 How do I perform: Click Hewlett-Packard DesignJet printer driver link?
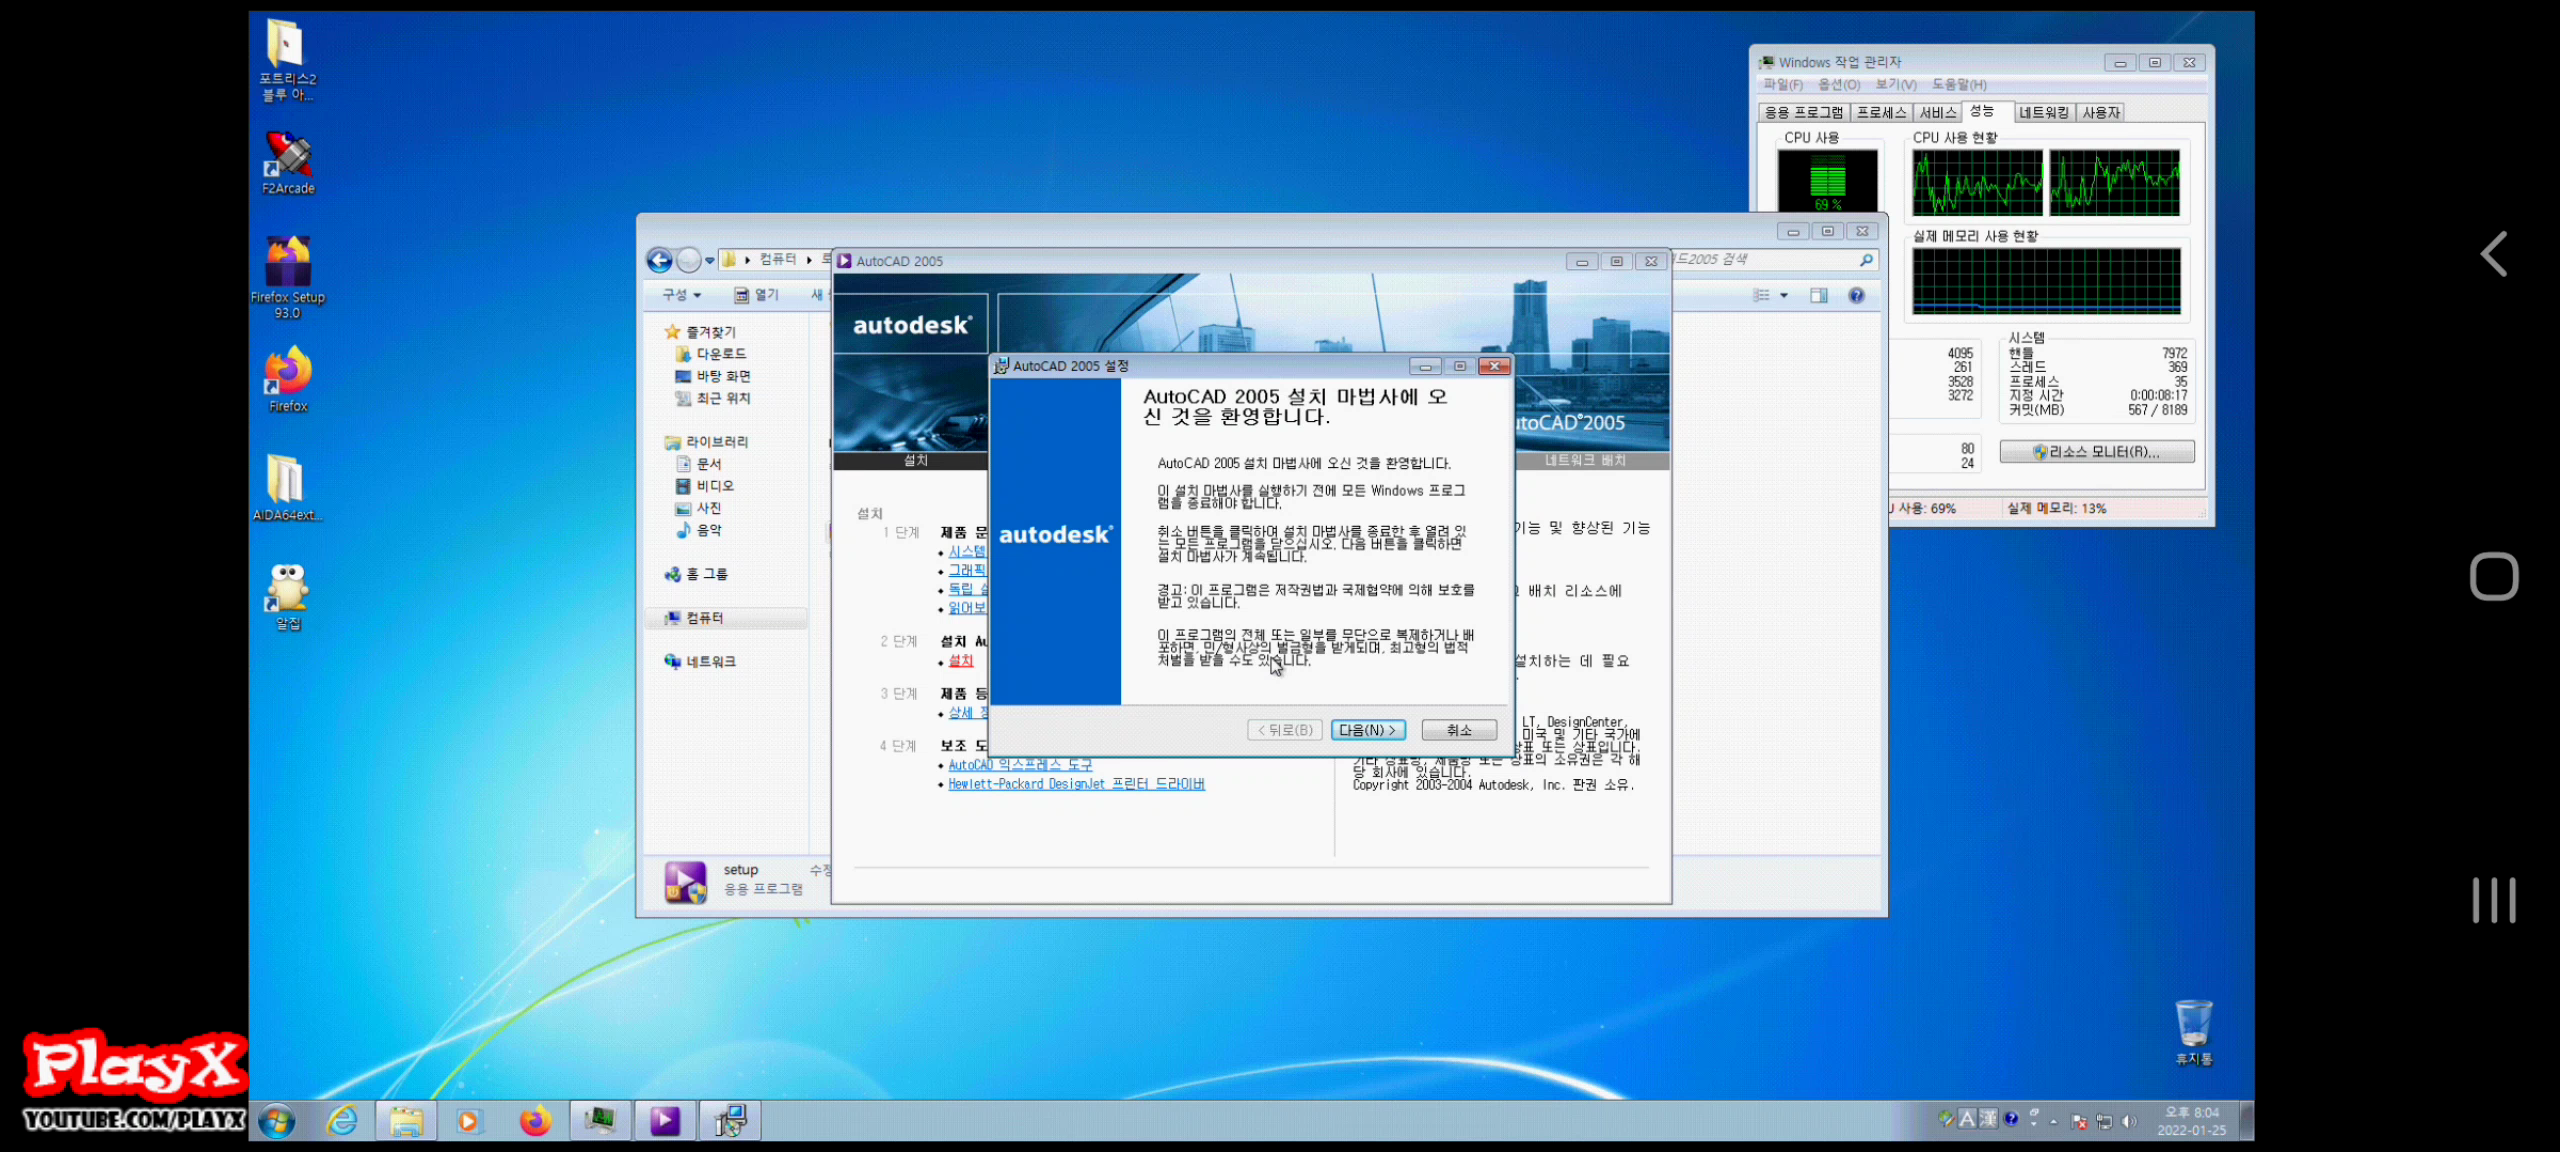[x=1076, y=784]
